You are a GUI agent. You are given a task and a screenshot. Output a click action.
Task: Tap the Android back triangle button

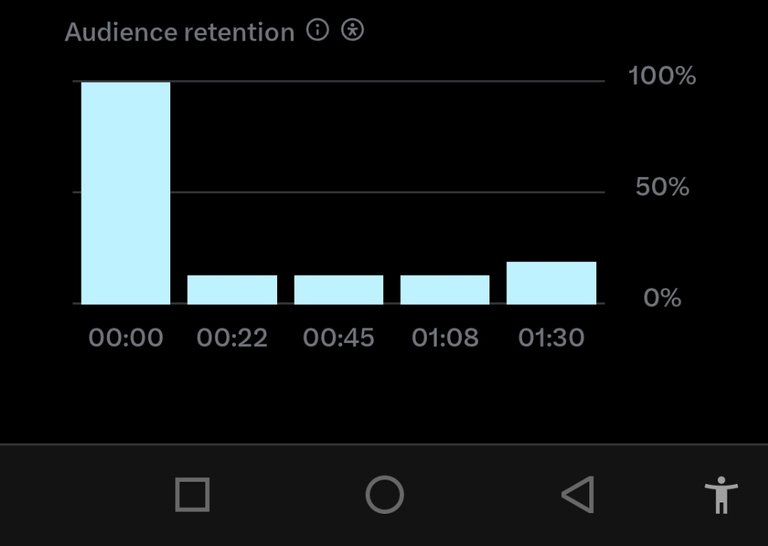578,495
